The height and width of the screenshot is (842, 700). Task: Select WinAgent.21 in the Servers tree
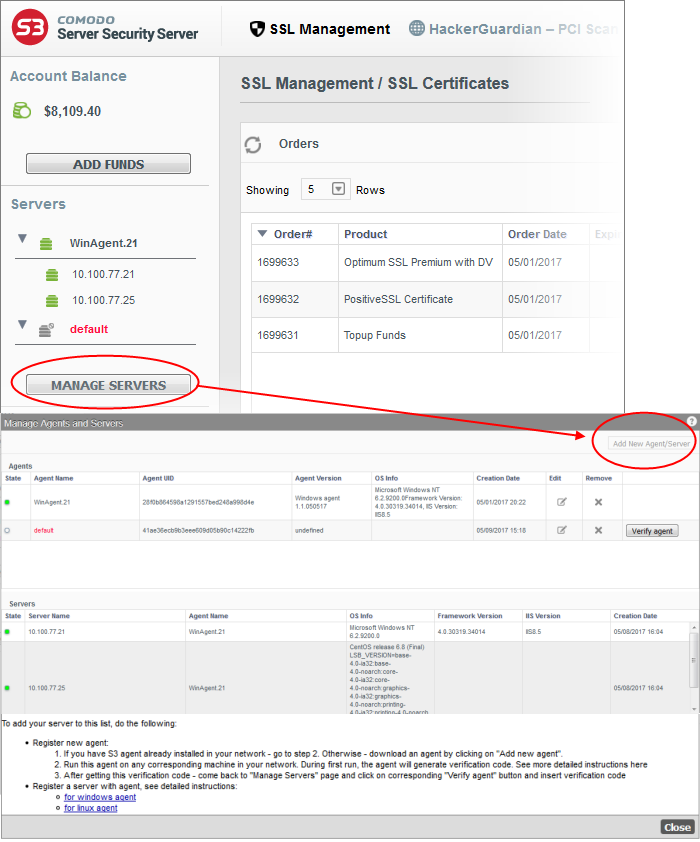[x=104, y=243]
